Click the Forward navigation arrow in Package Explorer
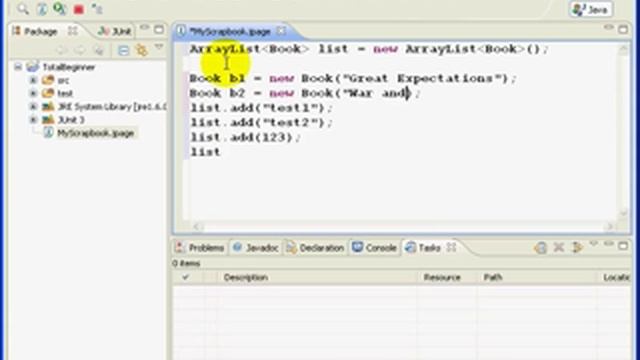This screenshot has width=640, height=360. [x=80, y=50]
